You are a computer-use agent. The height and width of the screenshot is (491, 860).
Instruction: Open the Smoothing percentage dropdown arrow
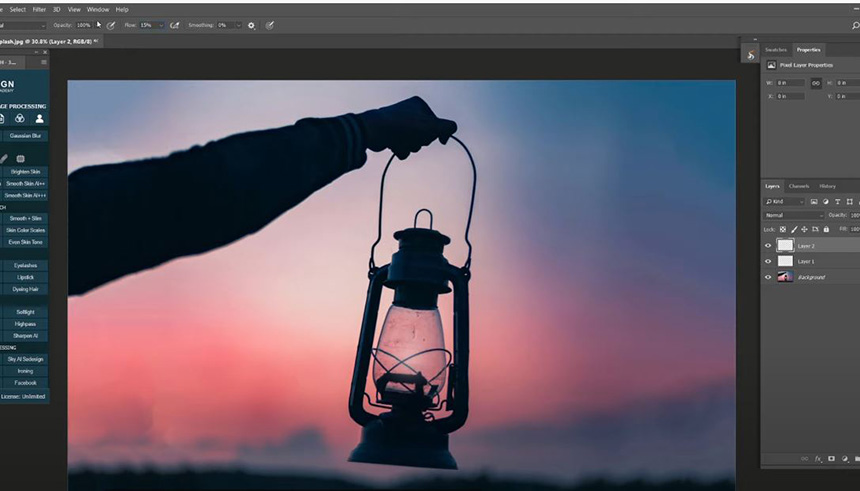238,25
